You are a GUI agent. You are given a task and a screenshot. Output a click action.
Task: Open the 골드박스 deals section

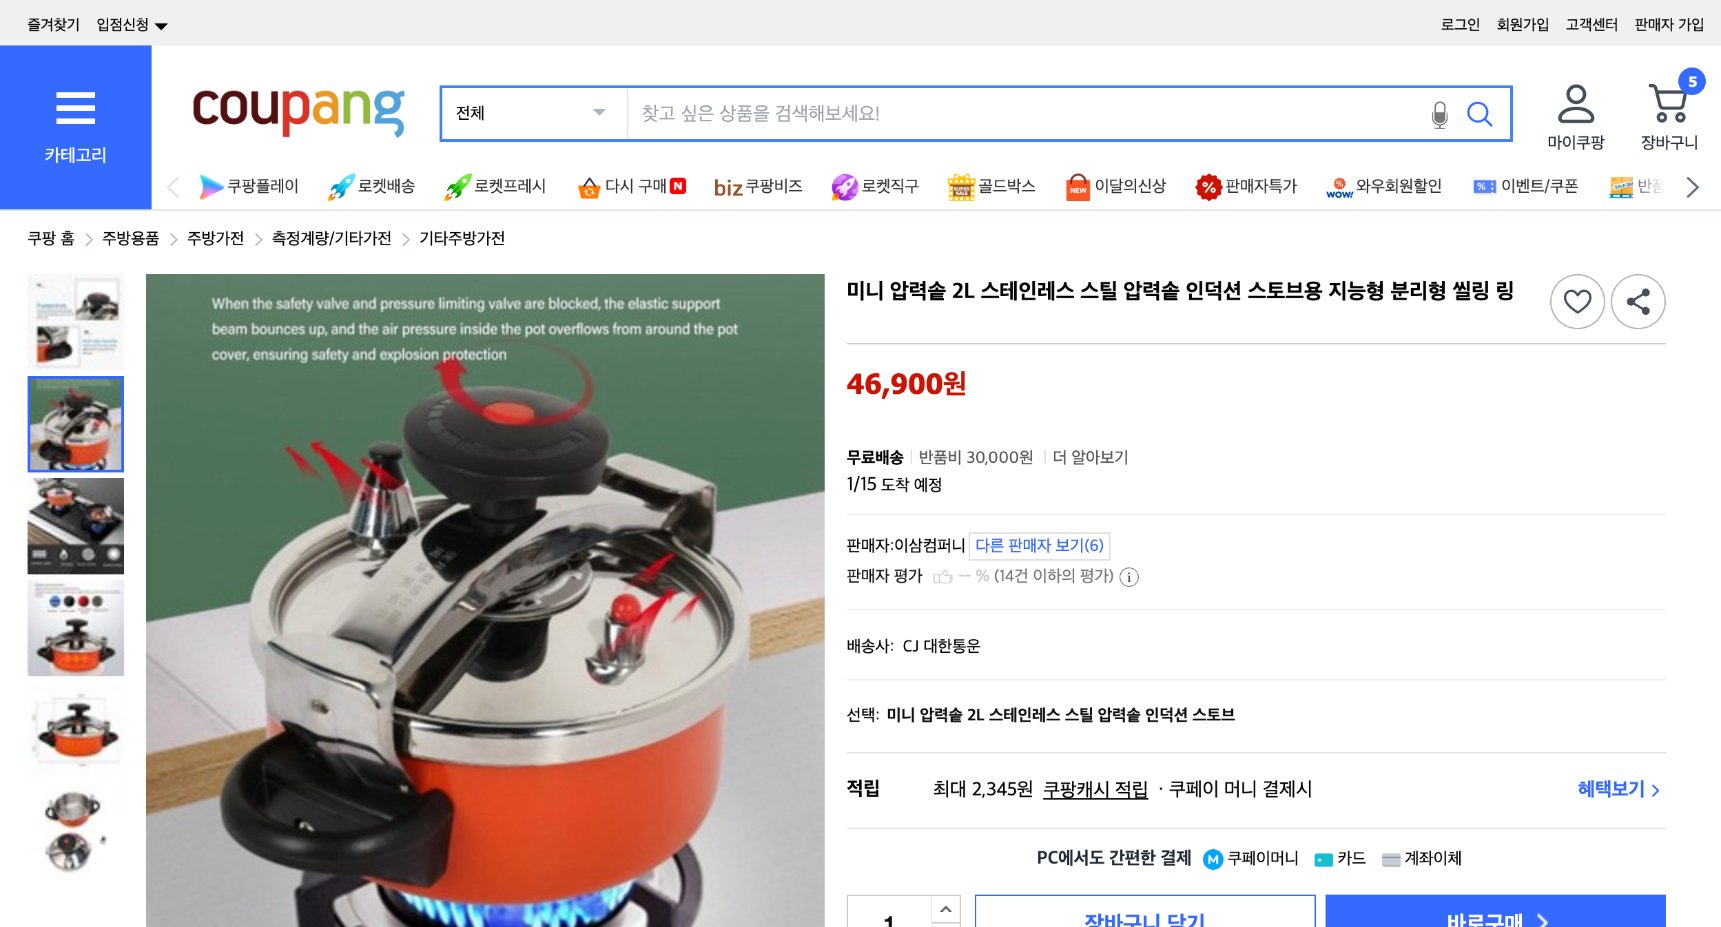point(992,186)
